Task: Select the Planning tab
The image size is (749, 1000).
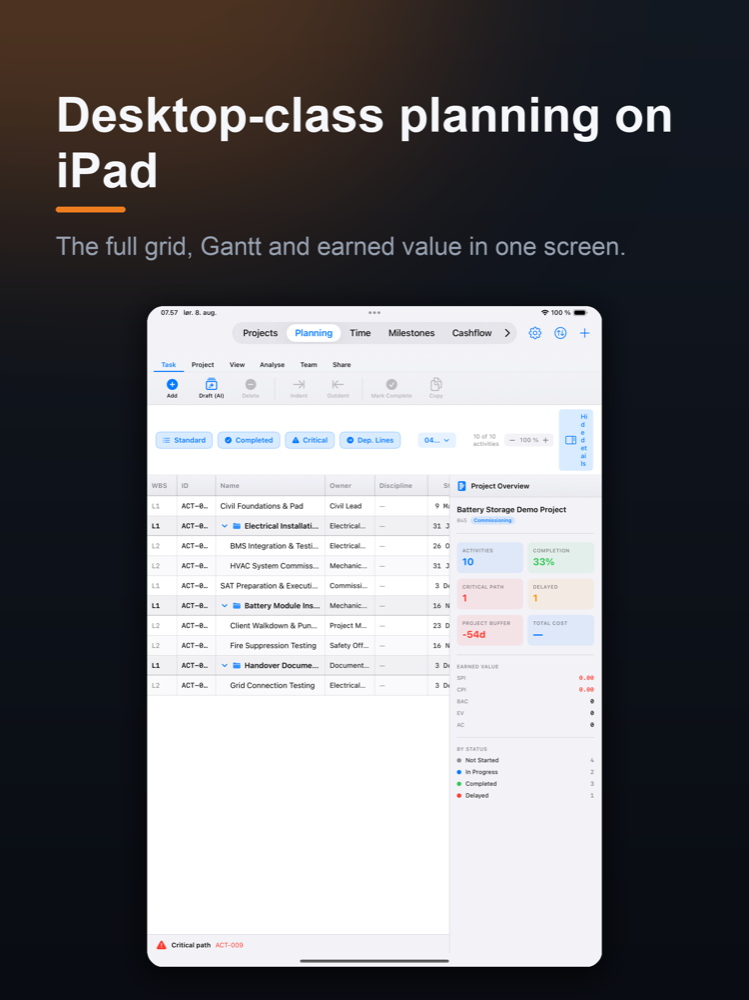Action: pyautogui.click(x=313, y=333)
